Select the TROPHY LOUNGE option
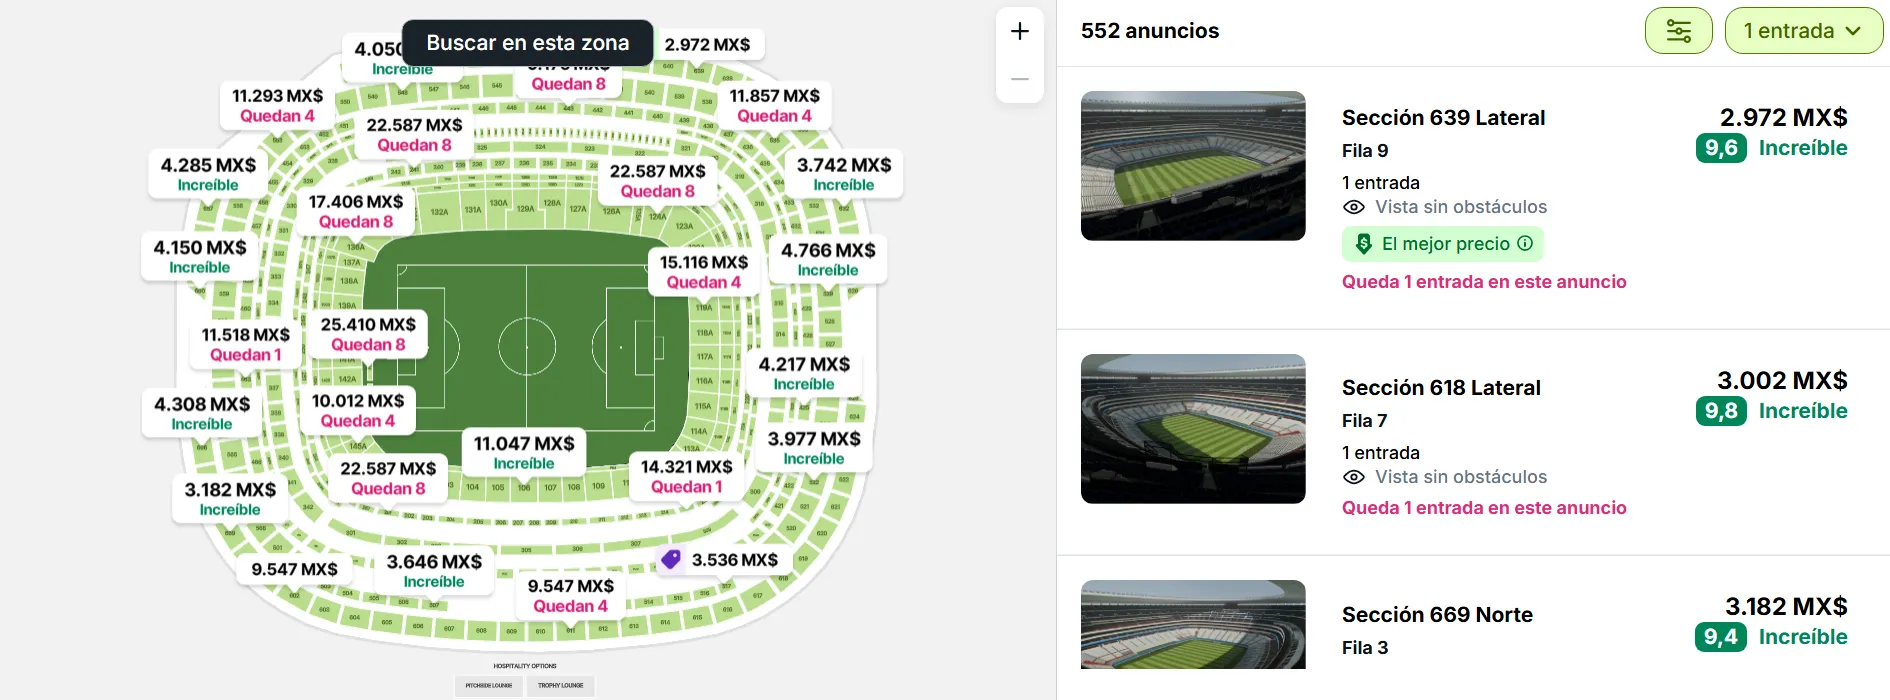Image resolution: width=1890 pixels, height=700 pixels. 563,686
